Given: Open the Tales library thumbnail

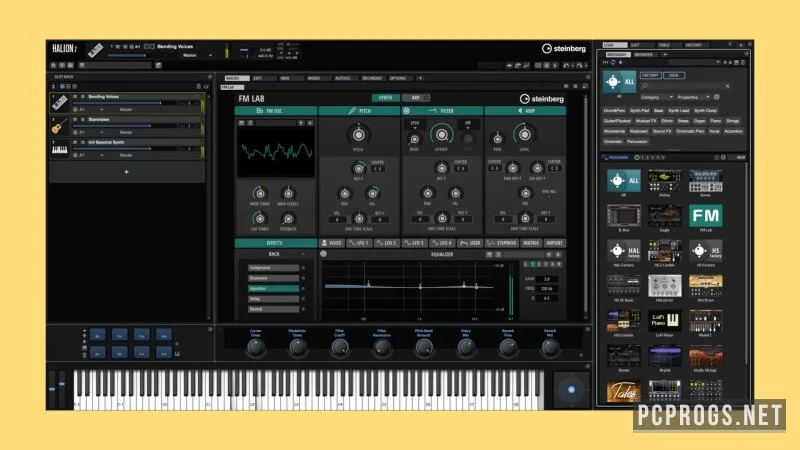Looking at the screenshot, I should [x=624, y=391].
